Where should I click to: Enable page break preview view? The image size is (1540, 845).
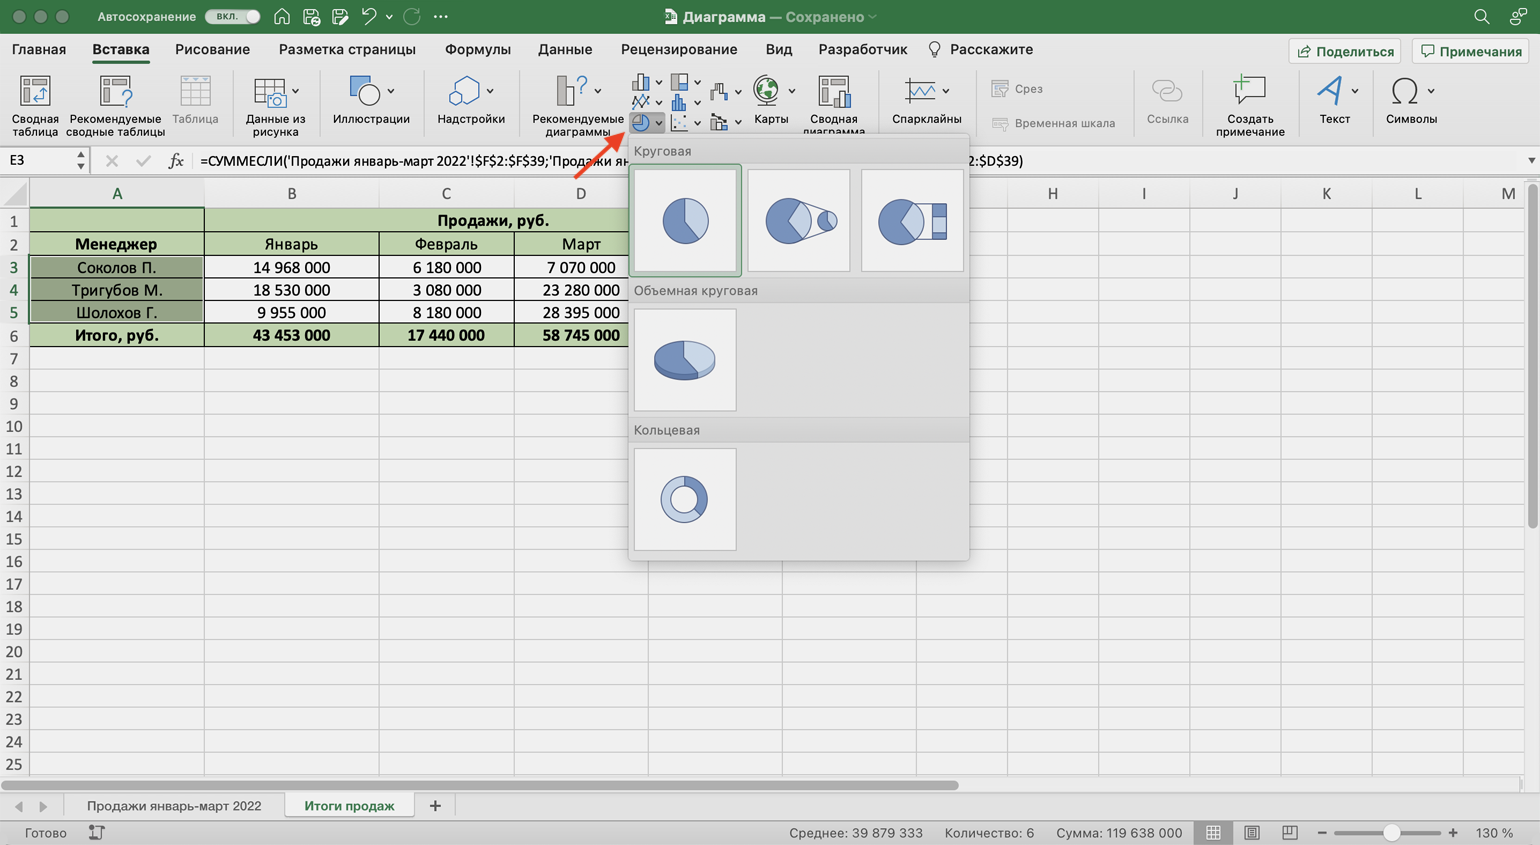pyautogui.click(x=1290, y=833)
